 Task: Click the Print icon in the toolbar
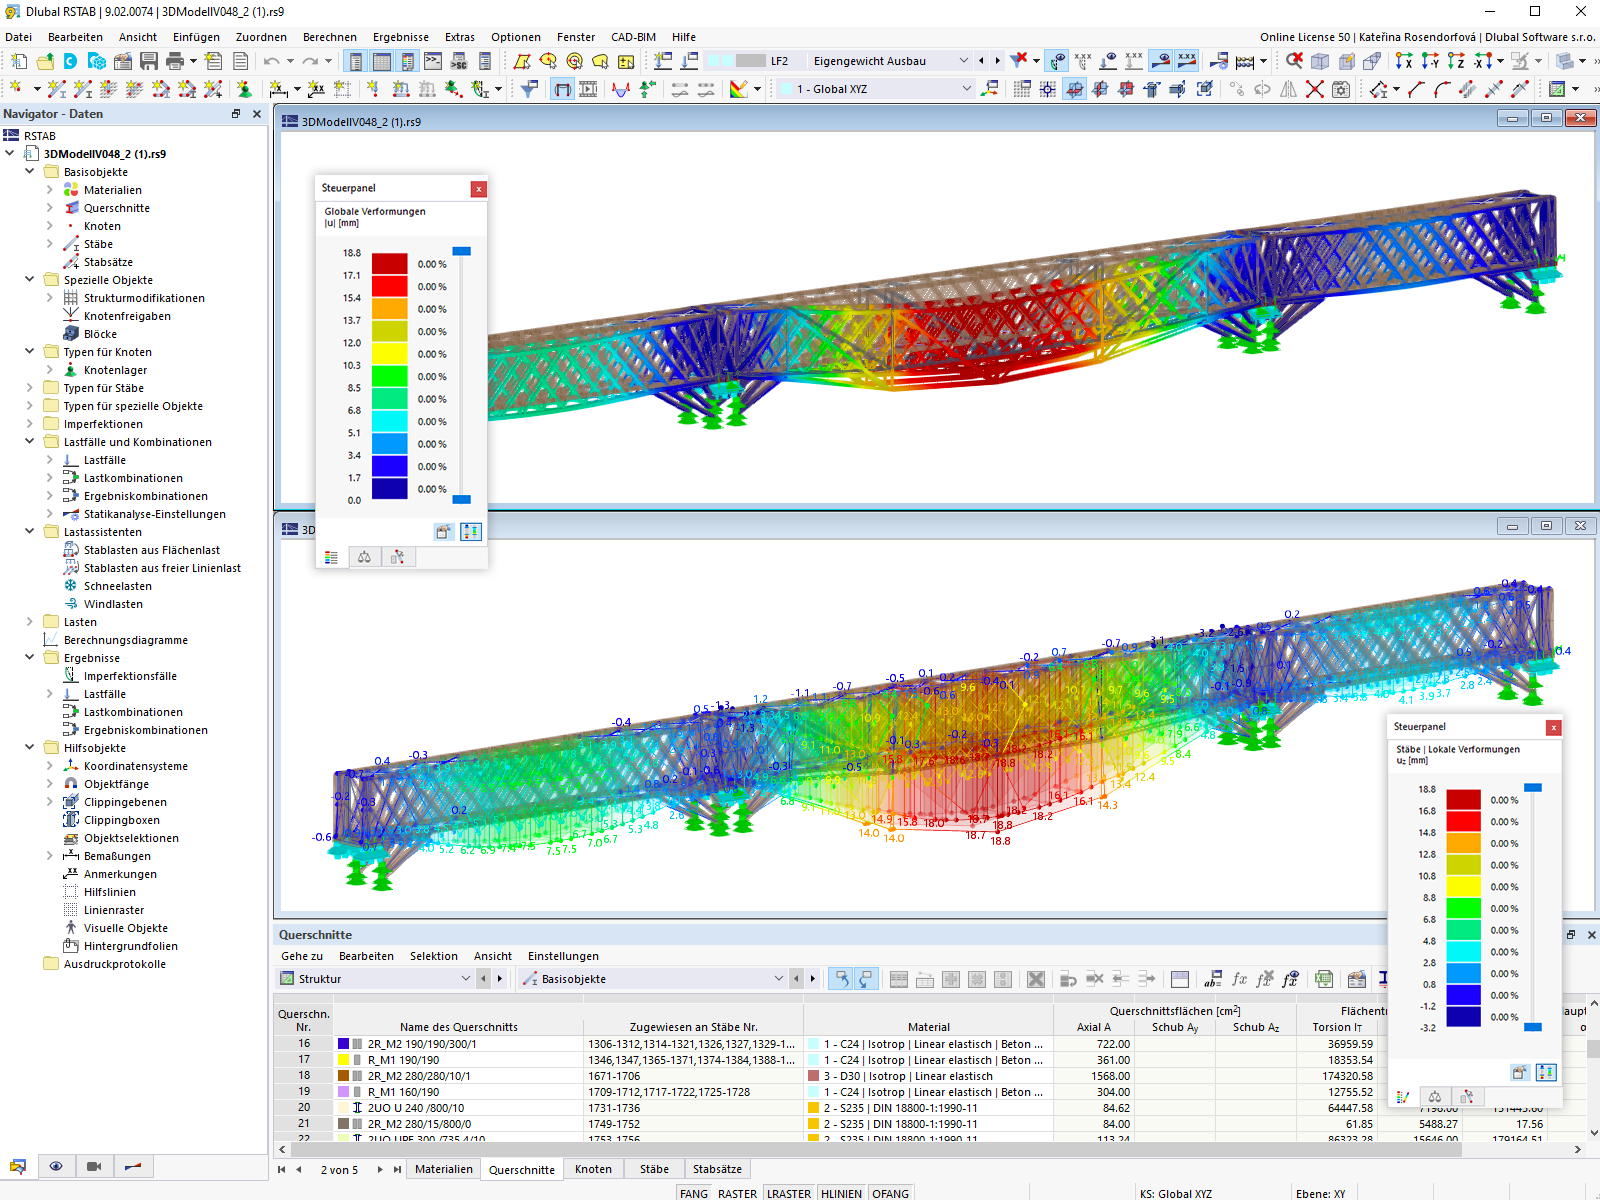point(175,61)
